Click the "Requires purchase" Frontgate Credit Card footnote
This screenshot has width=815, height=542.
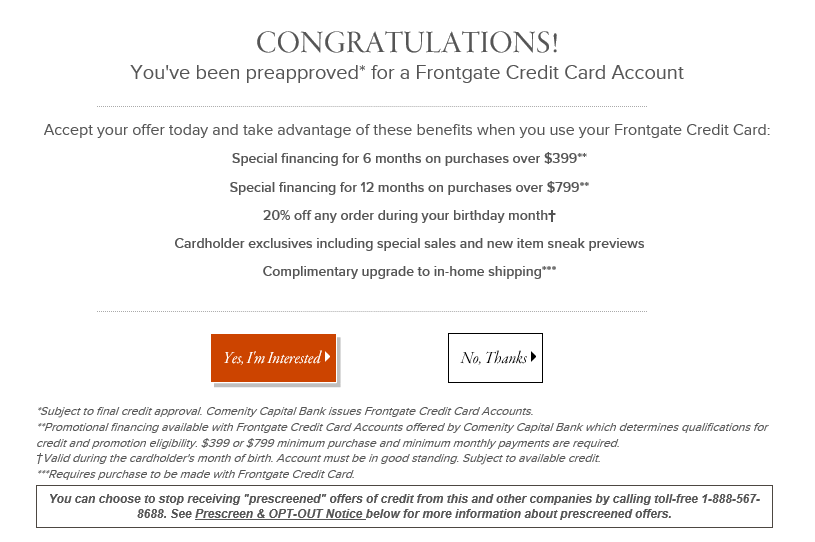(x=195, y=474)
